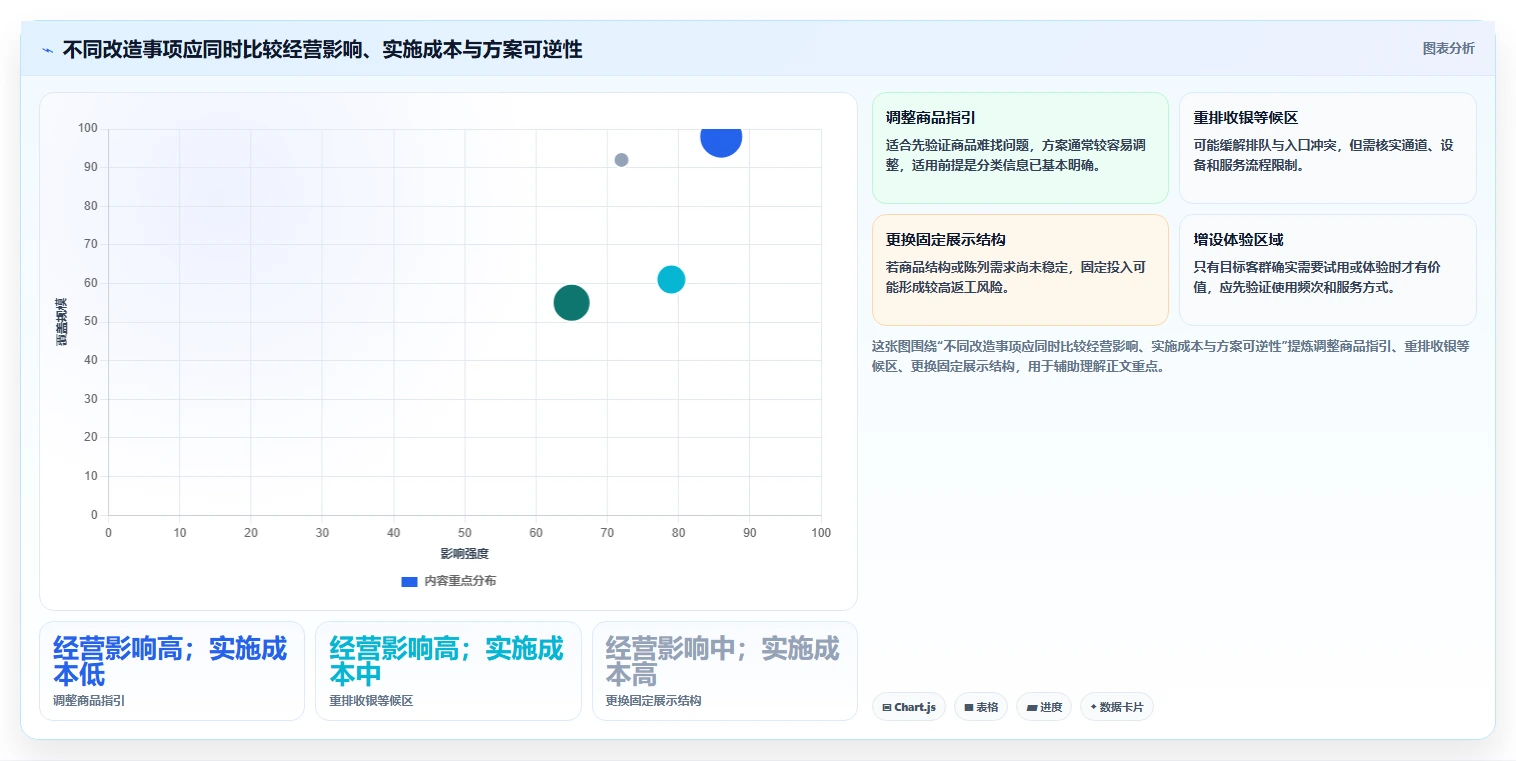Viewport: 1516px width, 761px height.
Task: Open the 调整商品指引 green card
Action: pyautogui.click(x=1020, y=148)
